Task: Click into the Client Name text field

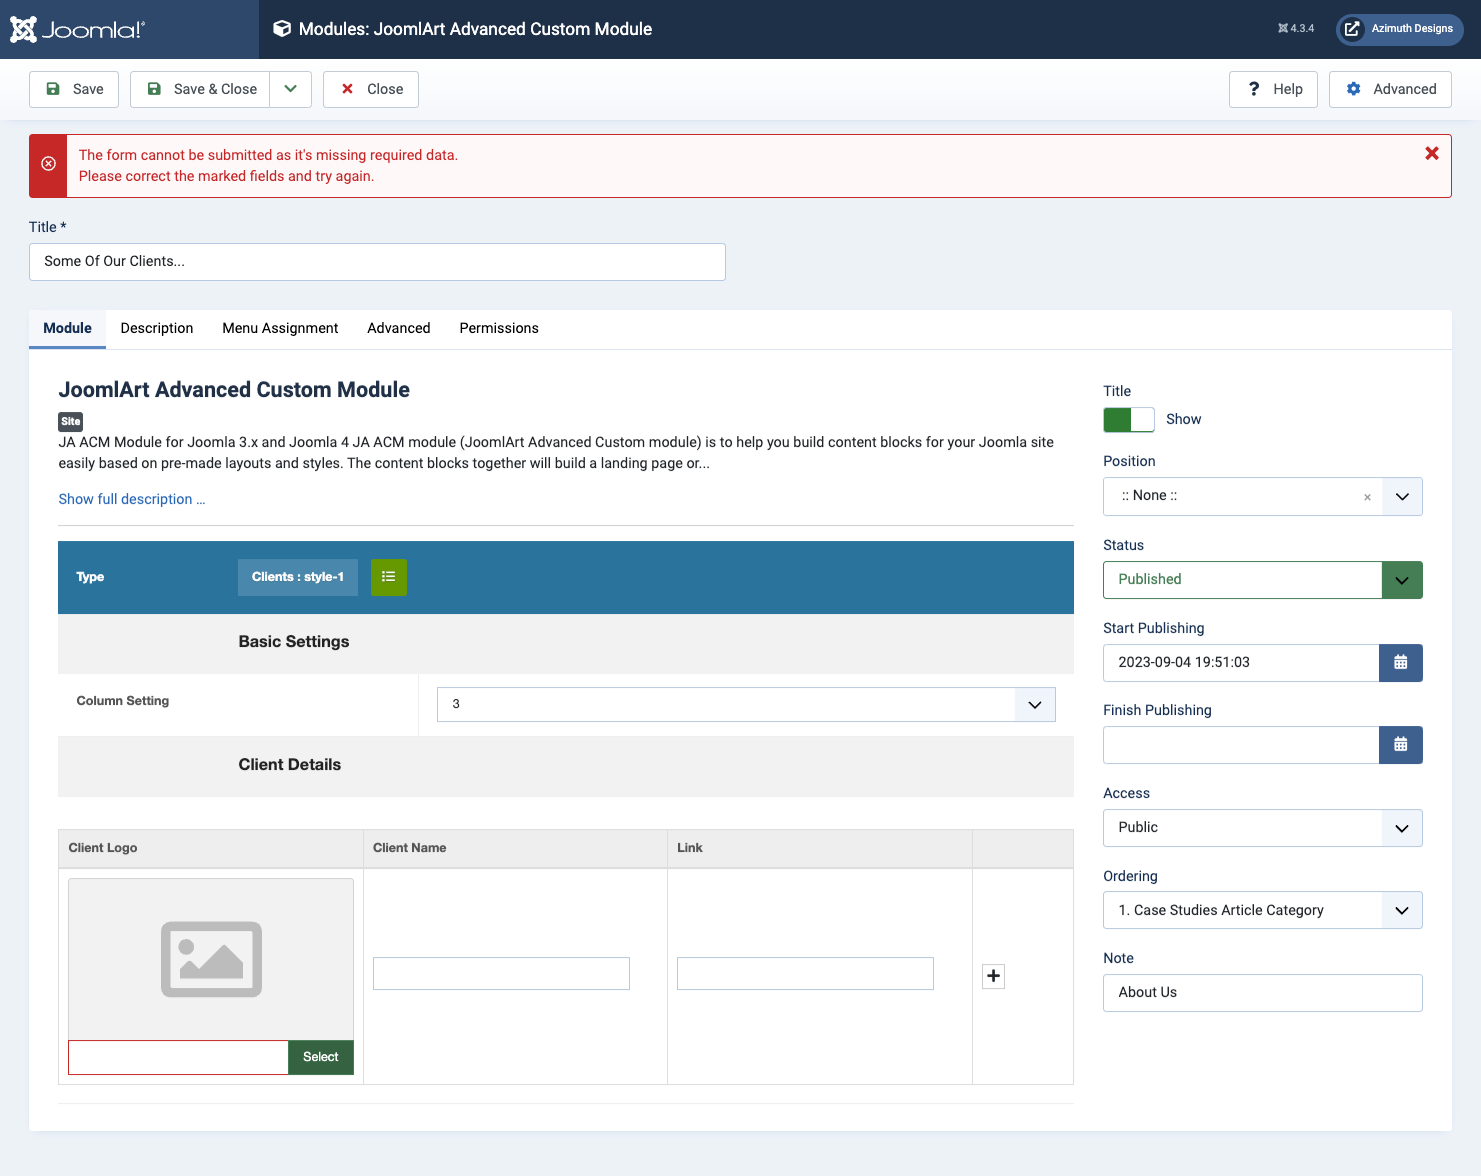Action: 501,973
